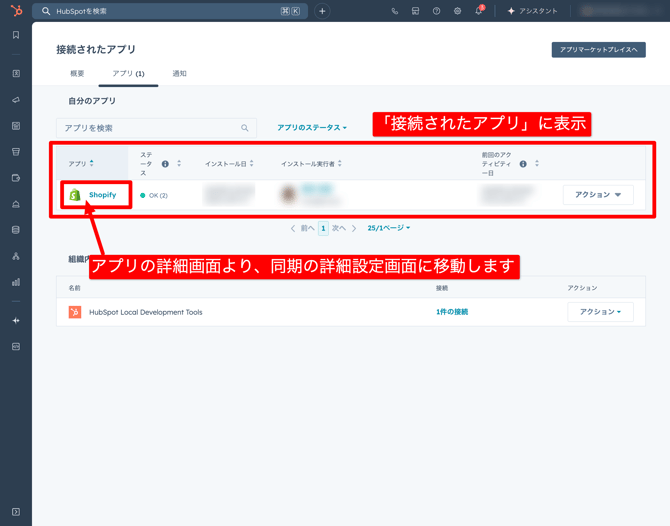This screenshot has height=526, width=670.
Task: Open the bookmarks icon in sidebar
Action: coord(15,35)
